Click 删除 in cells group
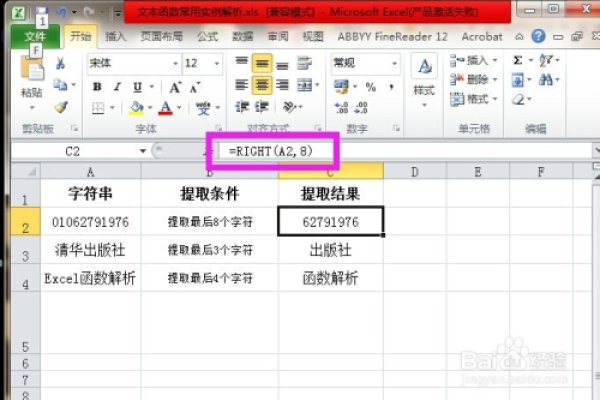Image resolution: width=600 pixels, height=400 pixels. 474,80
